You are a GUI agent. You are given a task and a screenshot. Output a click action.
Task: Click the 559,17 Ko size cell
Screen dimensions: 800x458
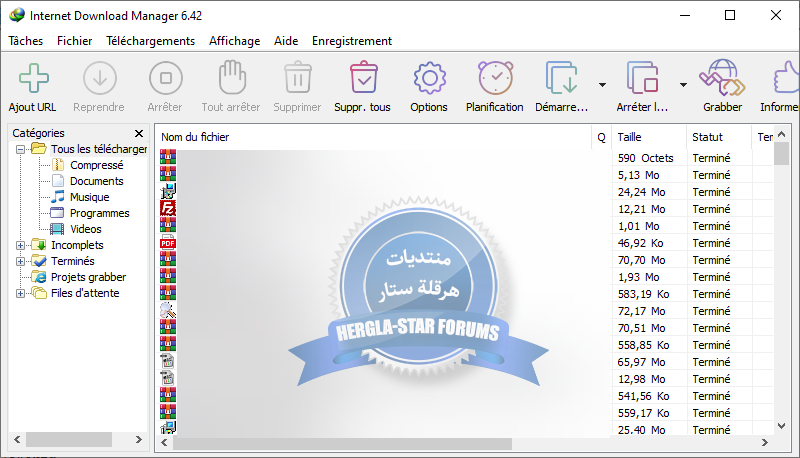click(643, 413)
